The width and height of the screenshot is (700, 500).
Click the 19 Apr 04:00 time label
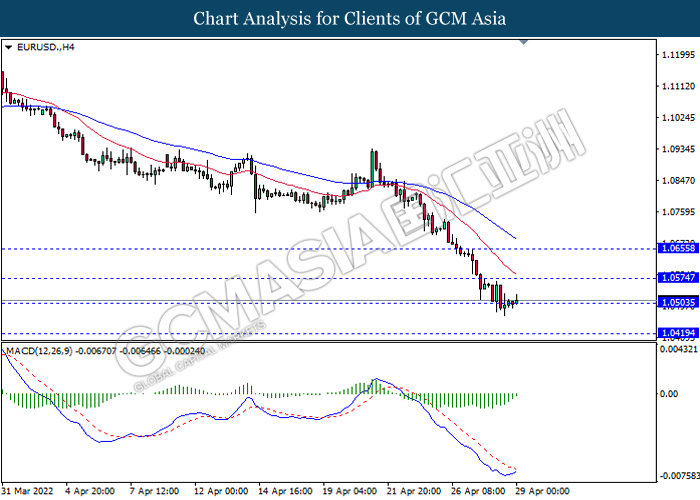(350, 491)
